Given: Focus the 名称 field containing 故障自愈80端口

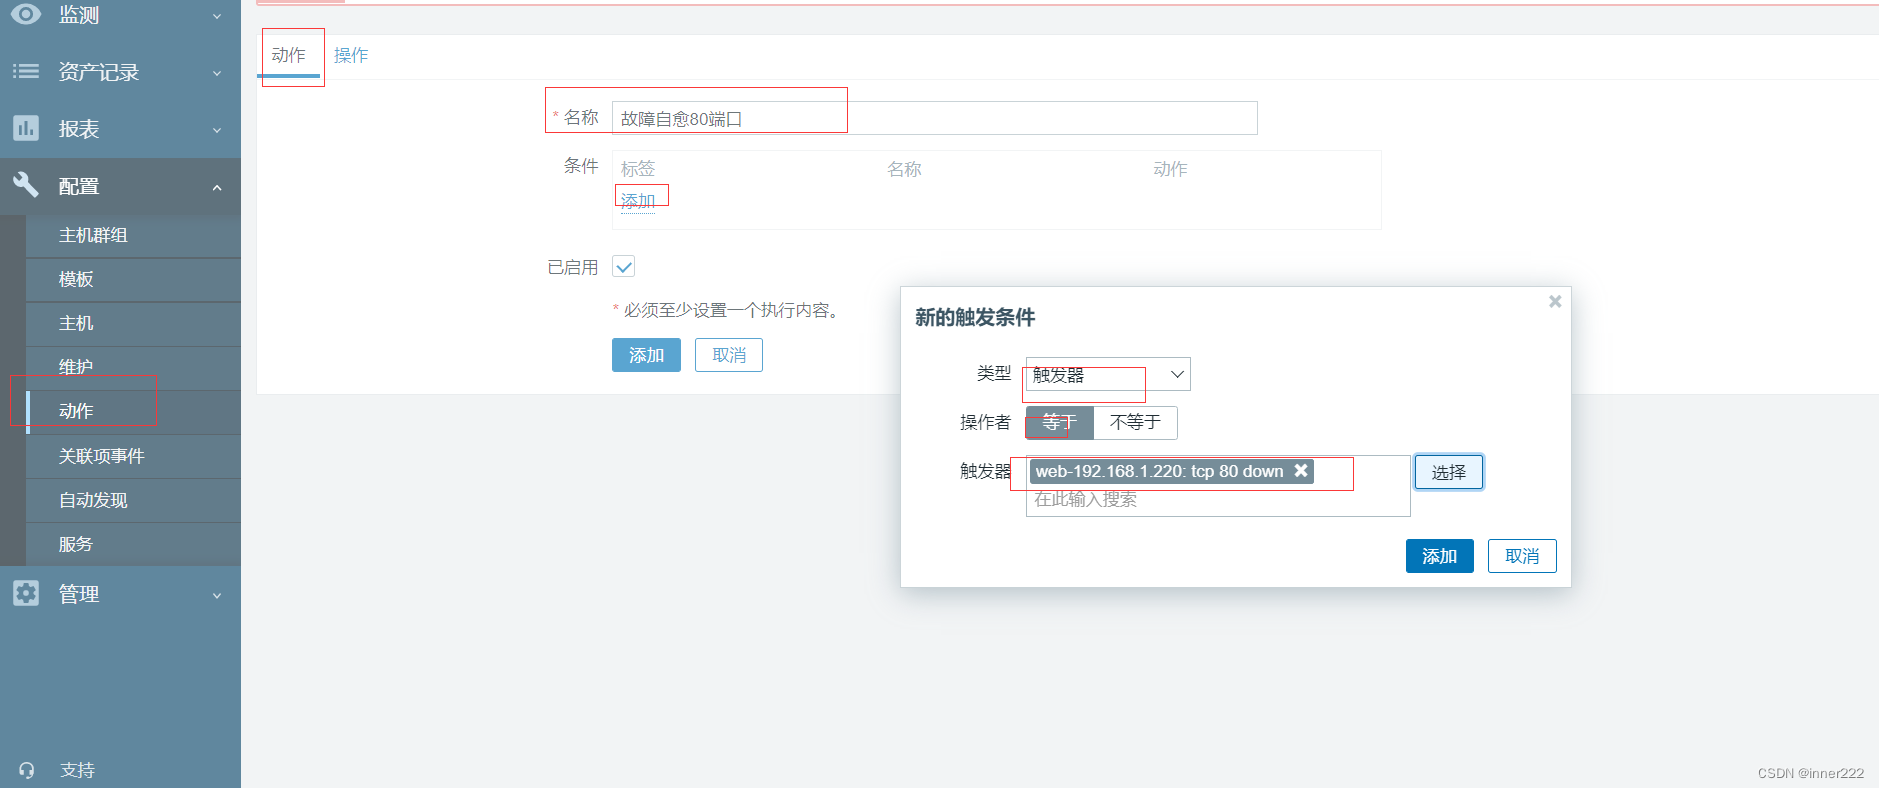Looking at the screenshot, I should (934, 118).
